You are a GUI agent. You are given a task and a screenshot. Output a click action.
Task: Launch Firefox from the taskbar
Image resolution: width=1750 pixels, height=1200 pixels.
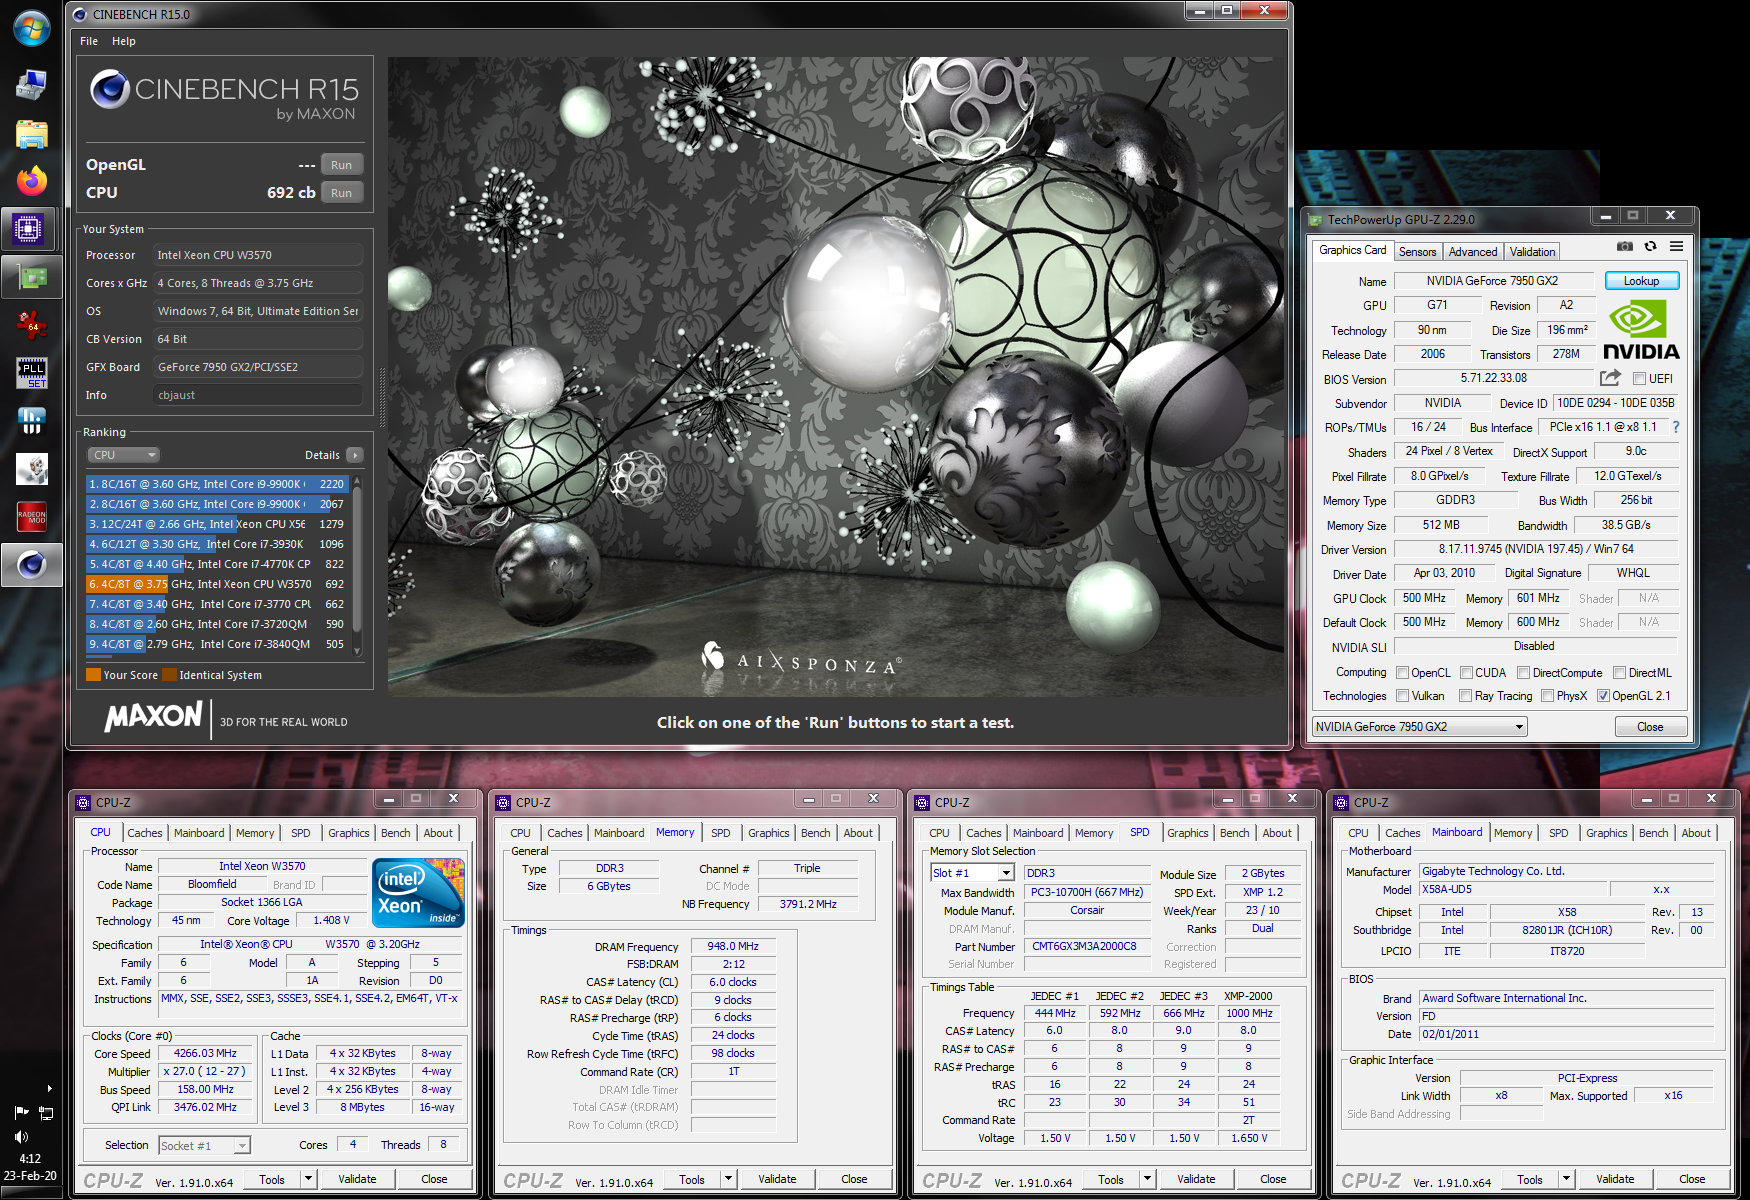[31, 181]
